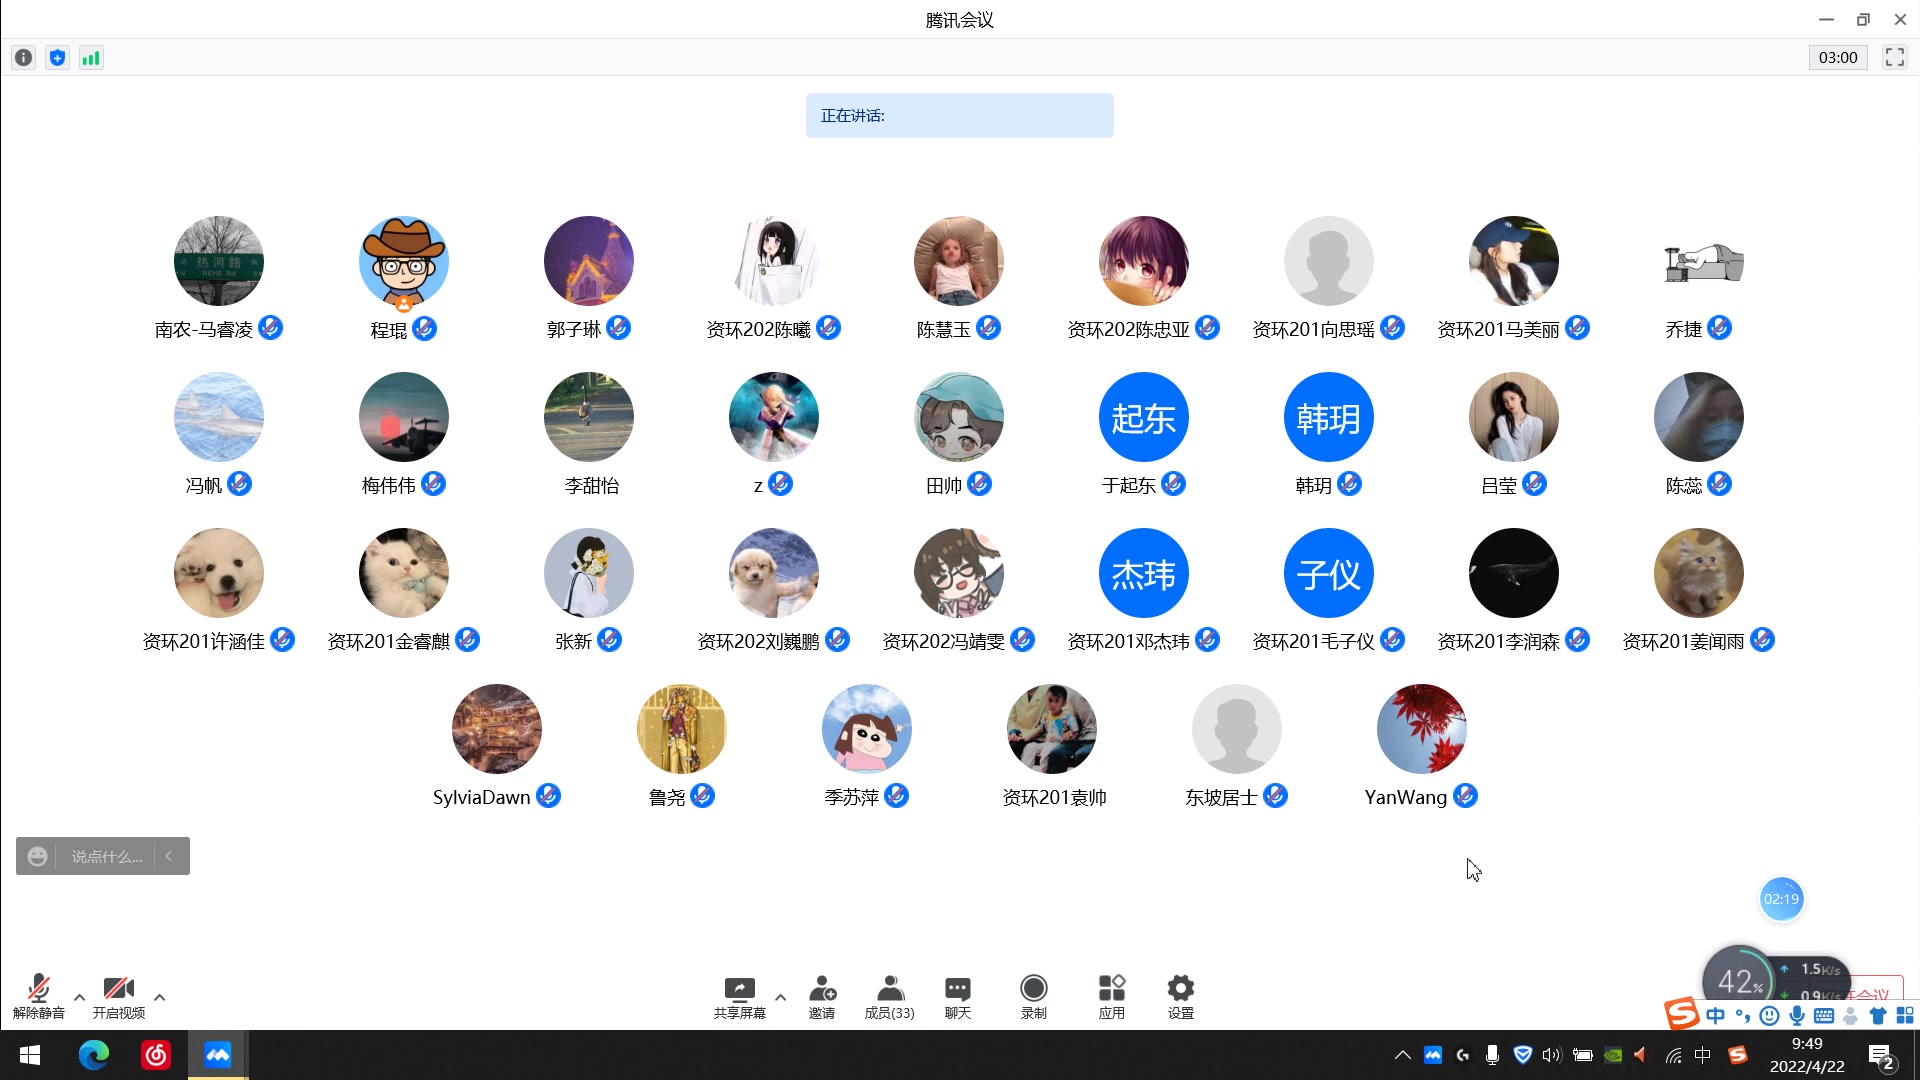Click the avatar of 吕莹
Viewport: 1920px width, 1080px height.
point(1514,417)
